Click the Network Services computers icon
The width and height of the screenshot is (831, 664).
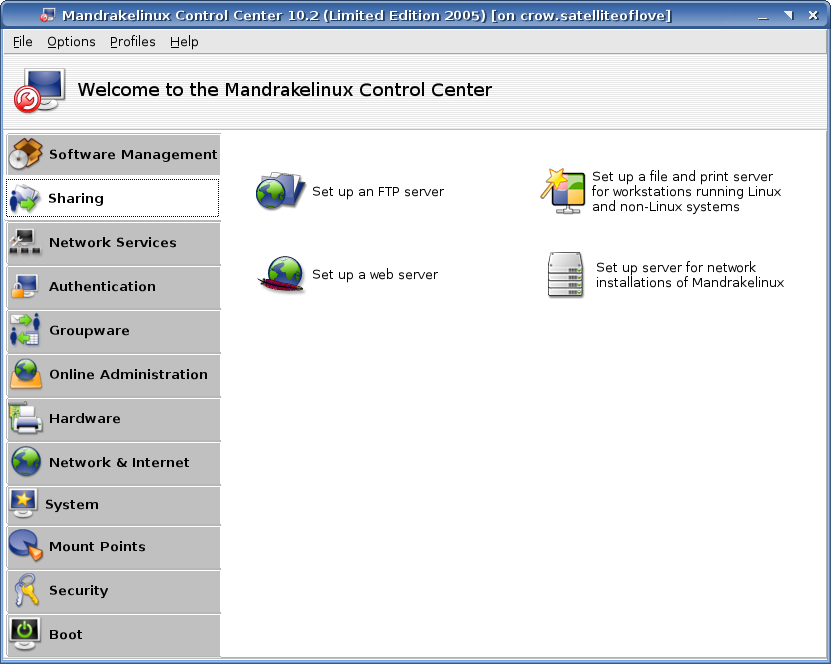26,242
